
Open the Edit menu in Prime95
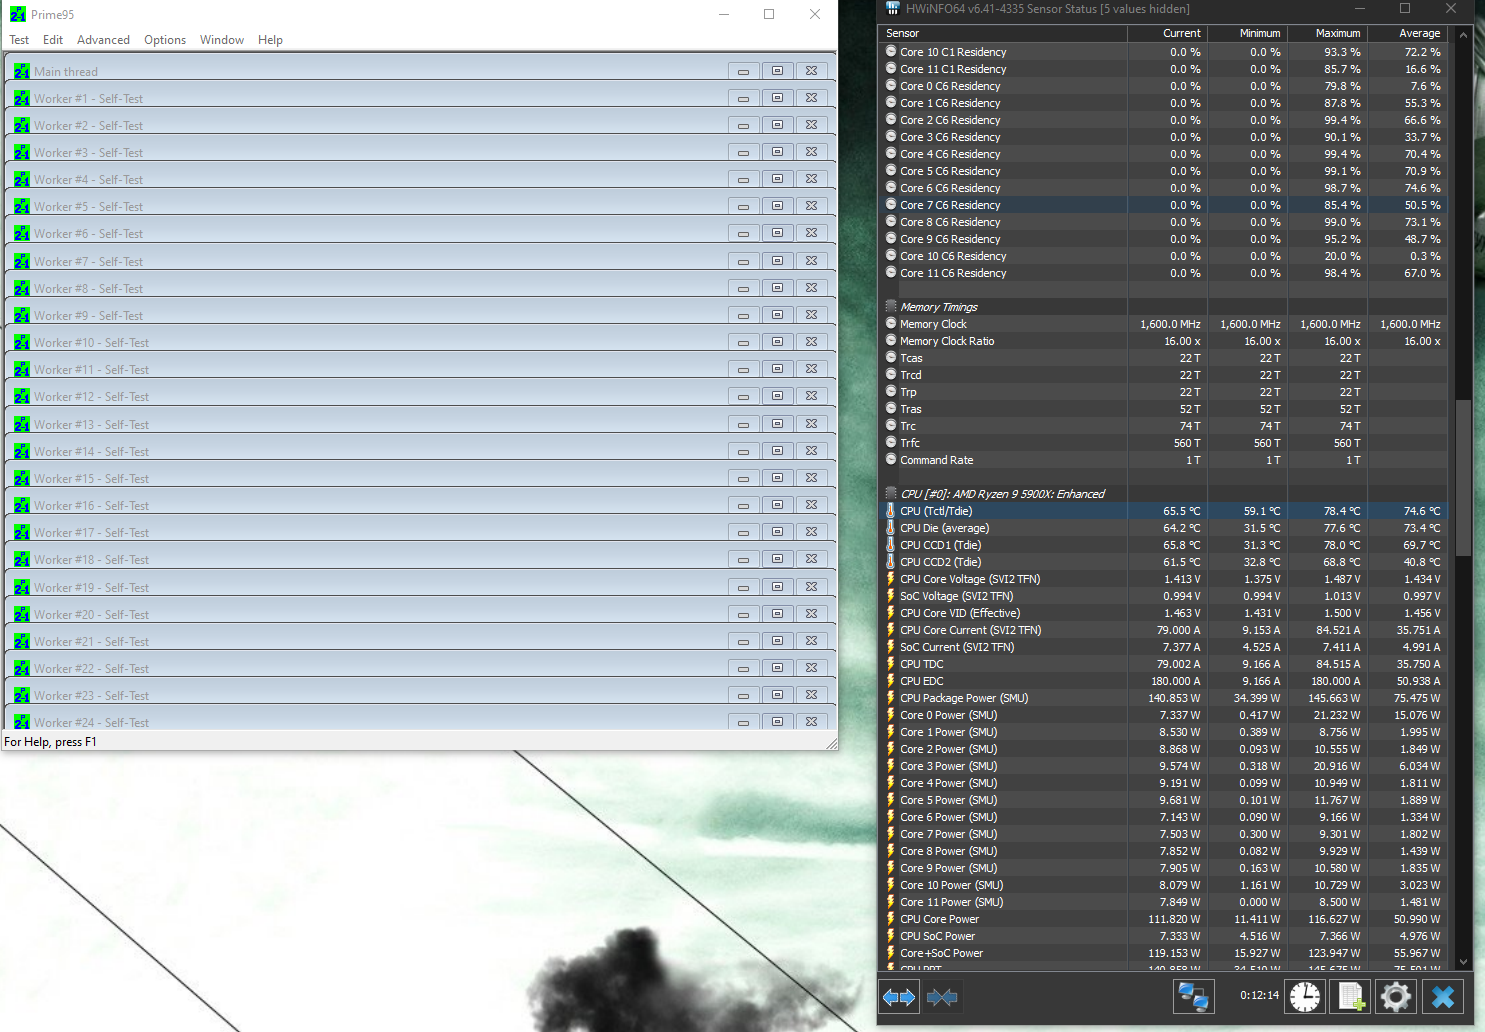[x=53, y=40]
